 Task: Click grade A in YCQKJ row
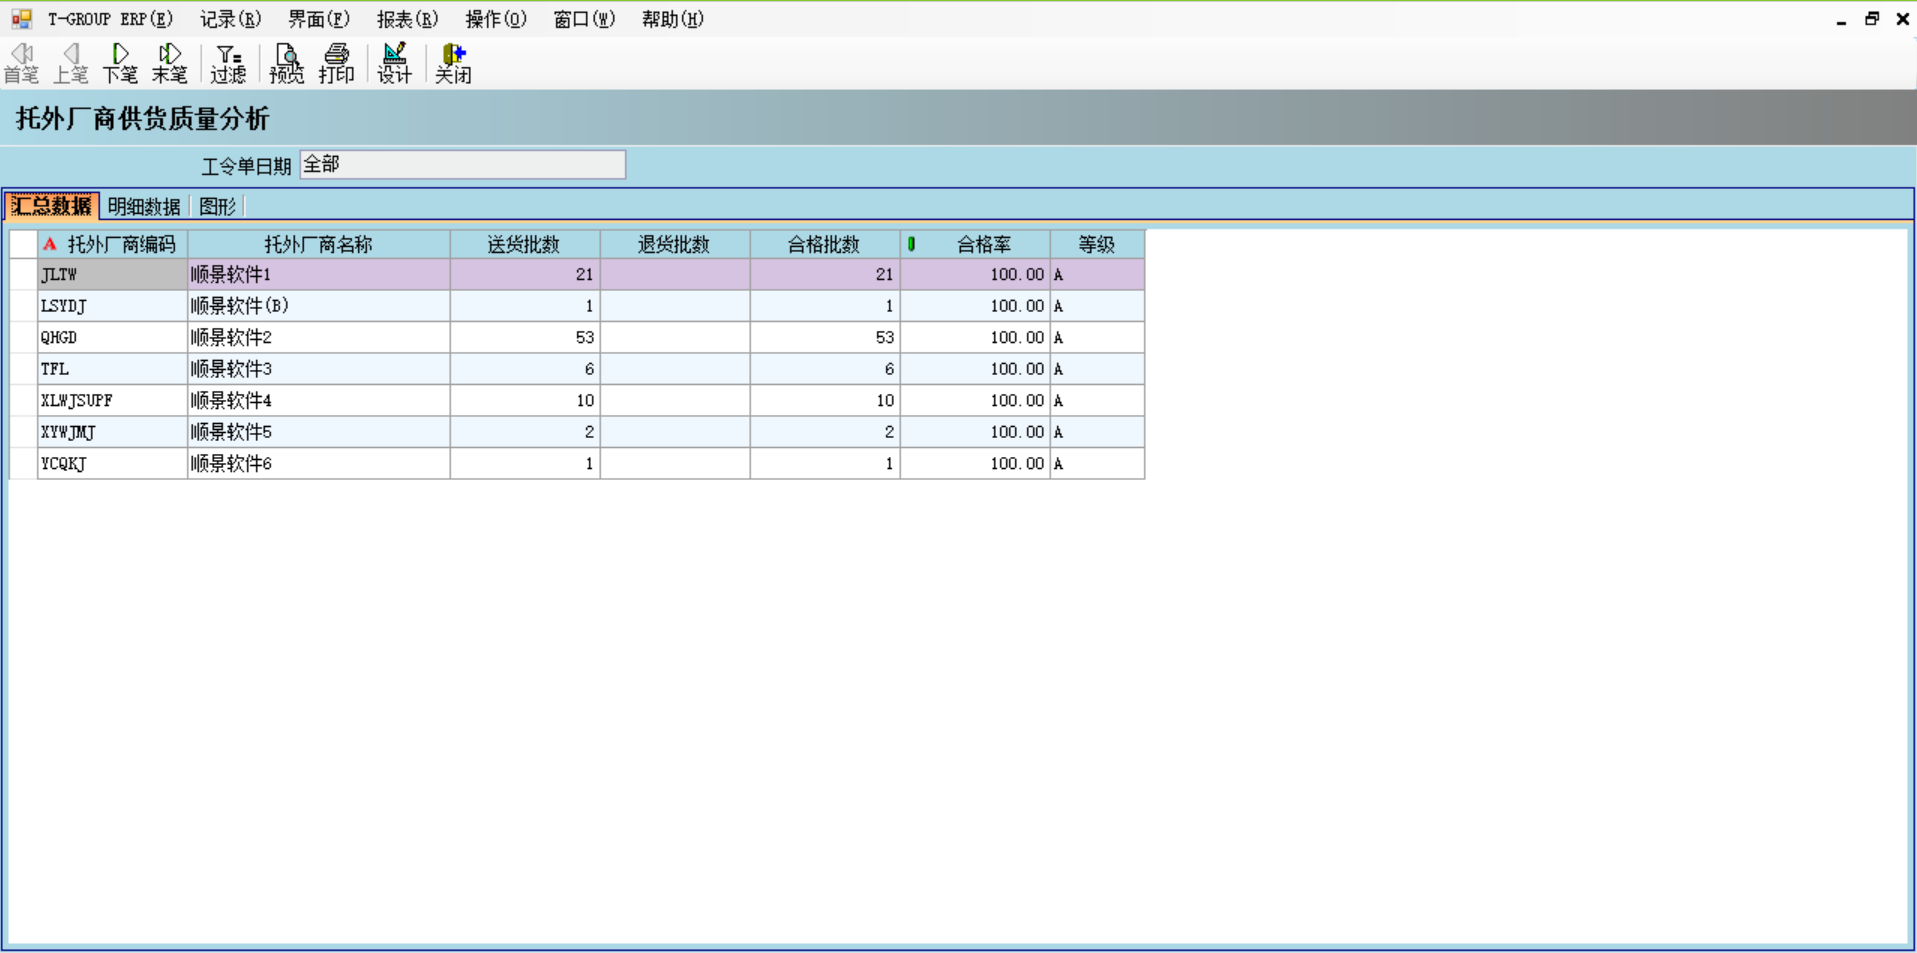click(x=1097, y=463)
